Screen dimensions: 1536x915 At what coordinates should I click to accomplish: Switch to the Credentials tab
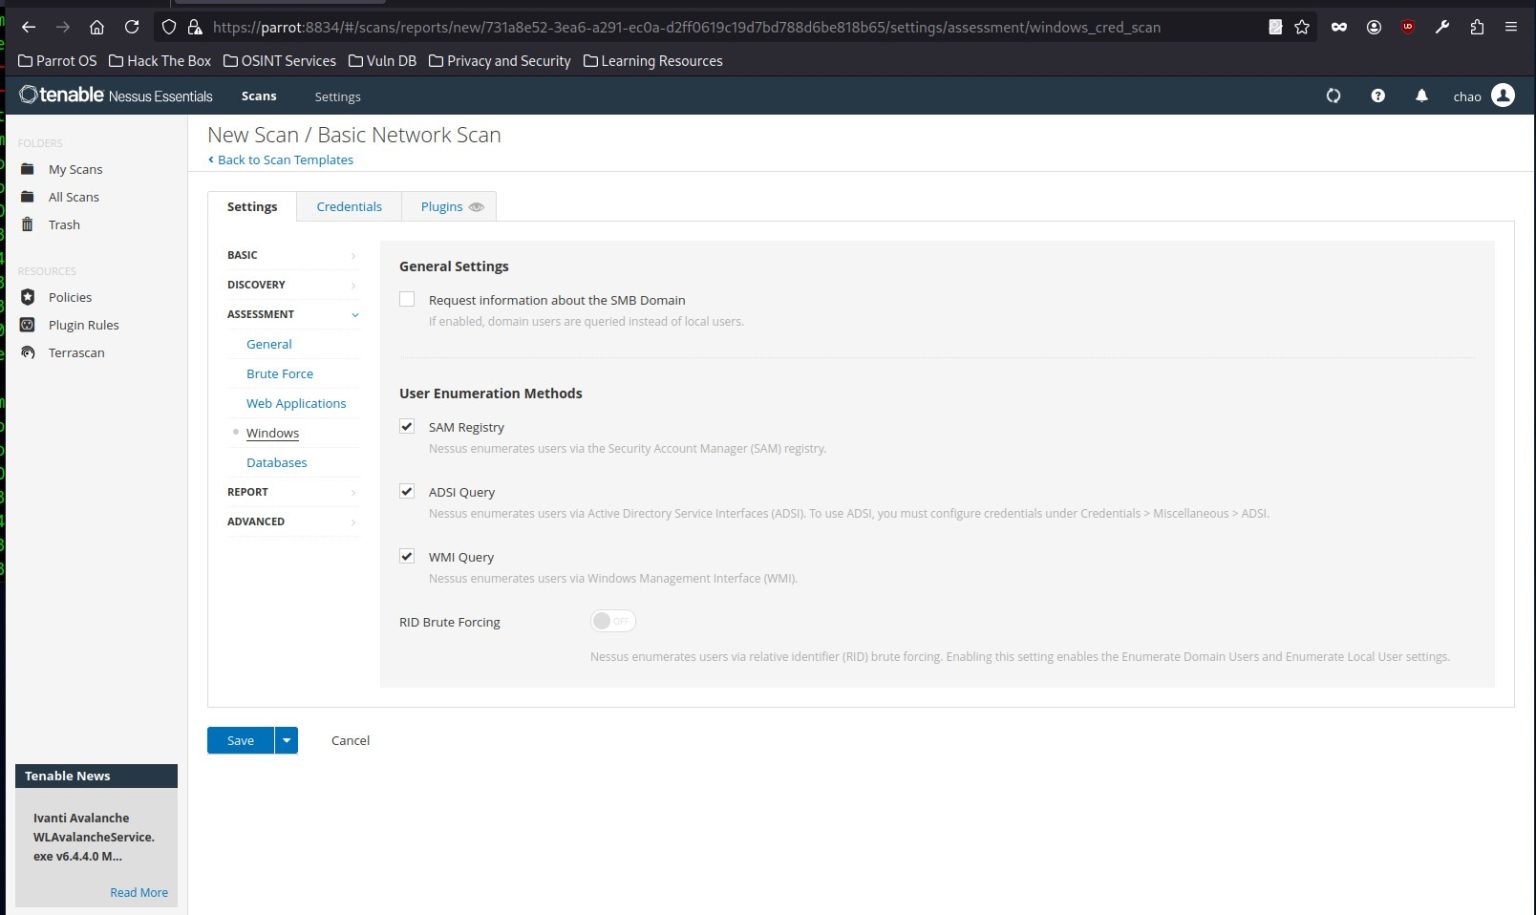click(349, 207)
